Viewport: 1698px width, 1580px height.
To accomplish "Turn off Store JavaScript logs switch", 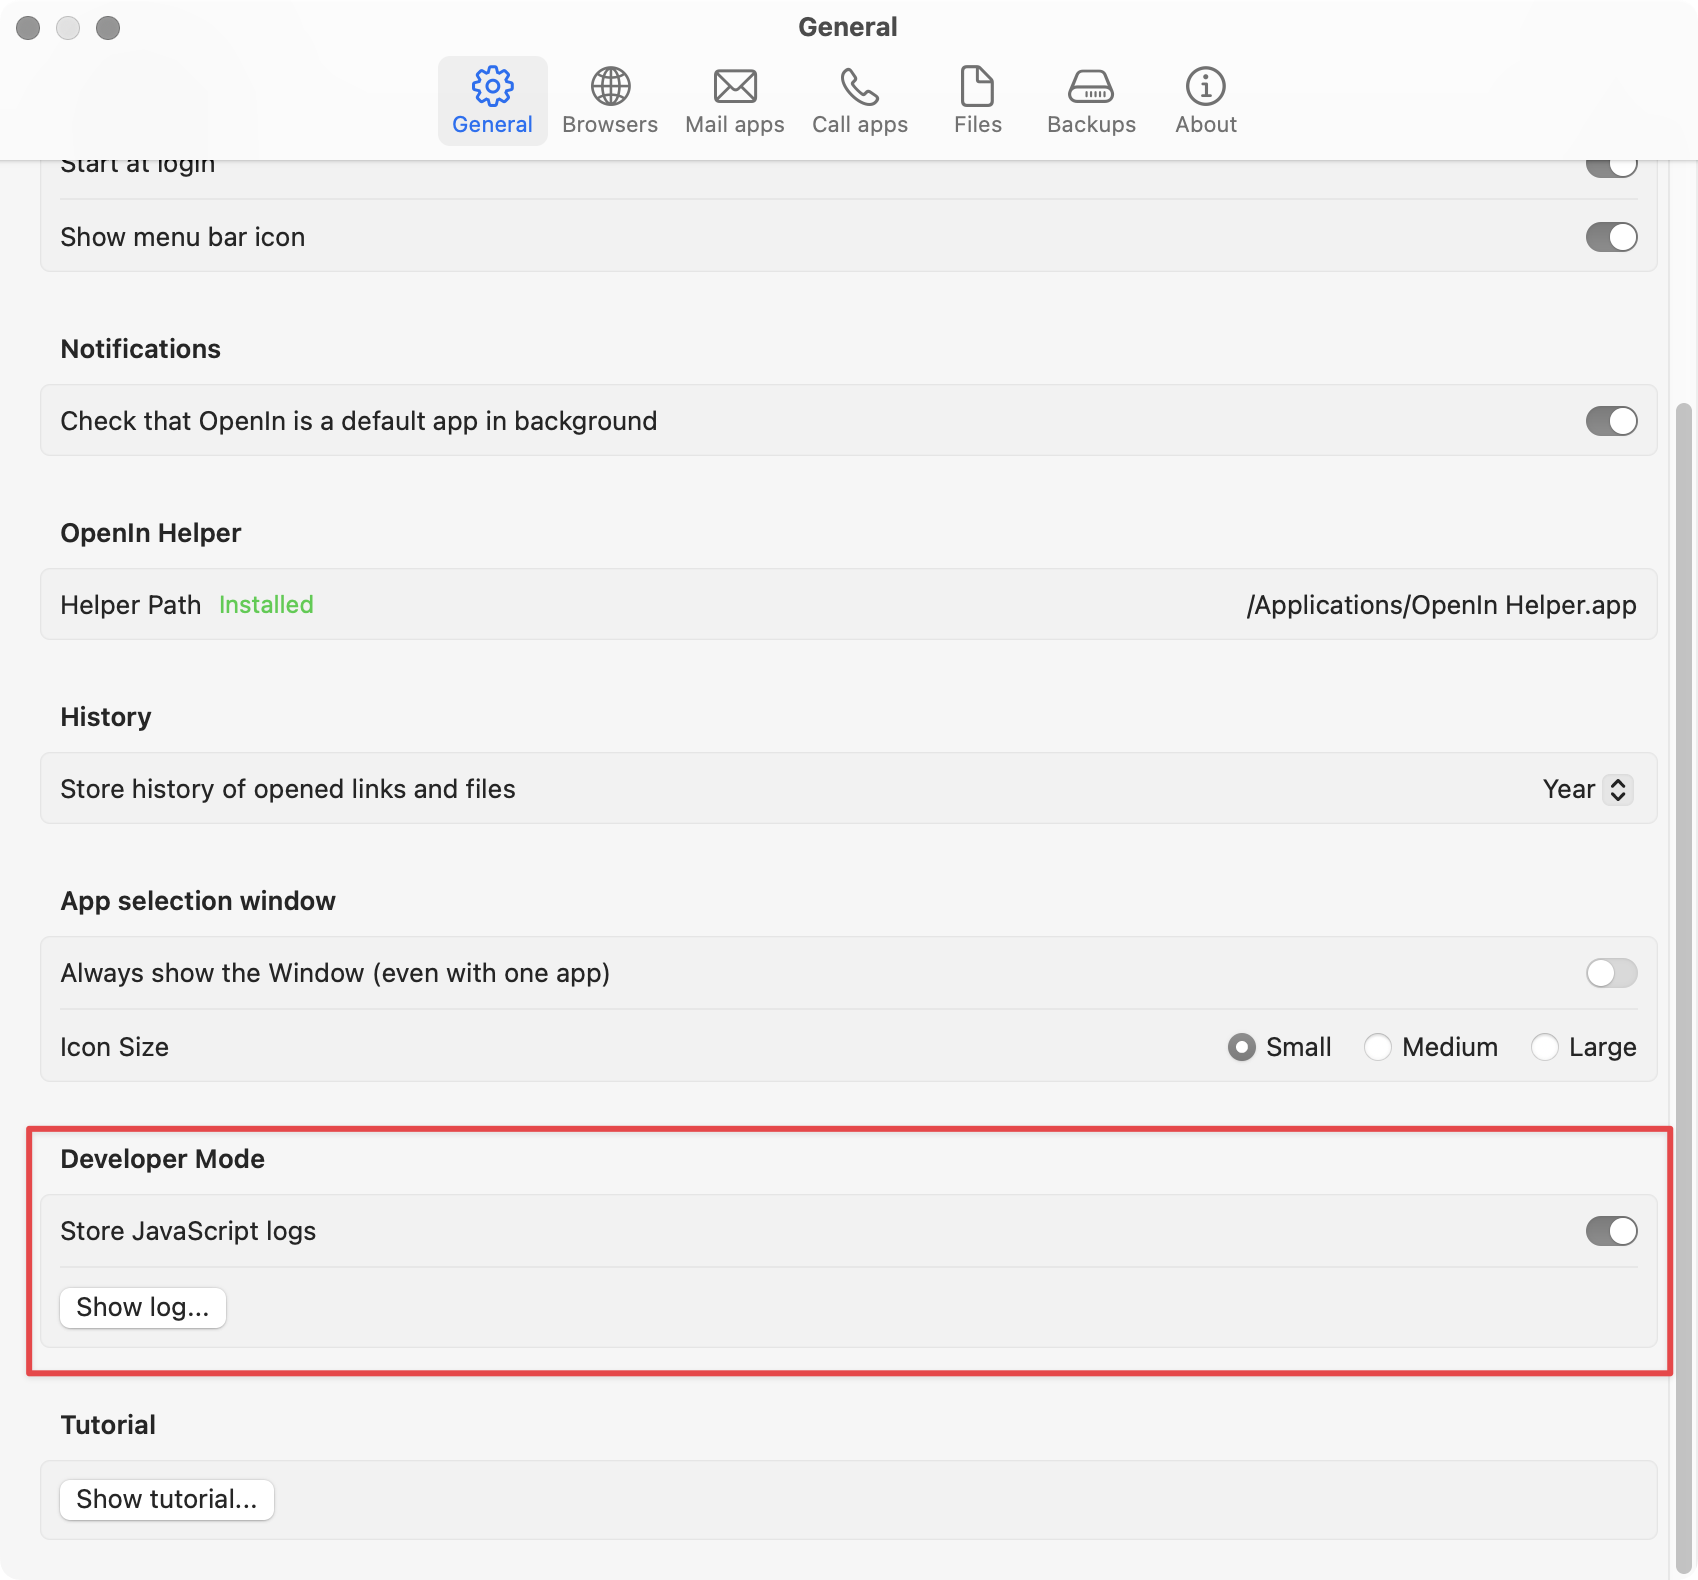I will (1611, 1231).
